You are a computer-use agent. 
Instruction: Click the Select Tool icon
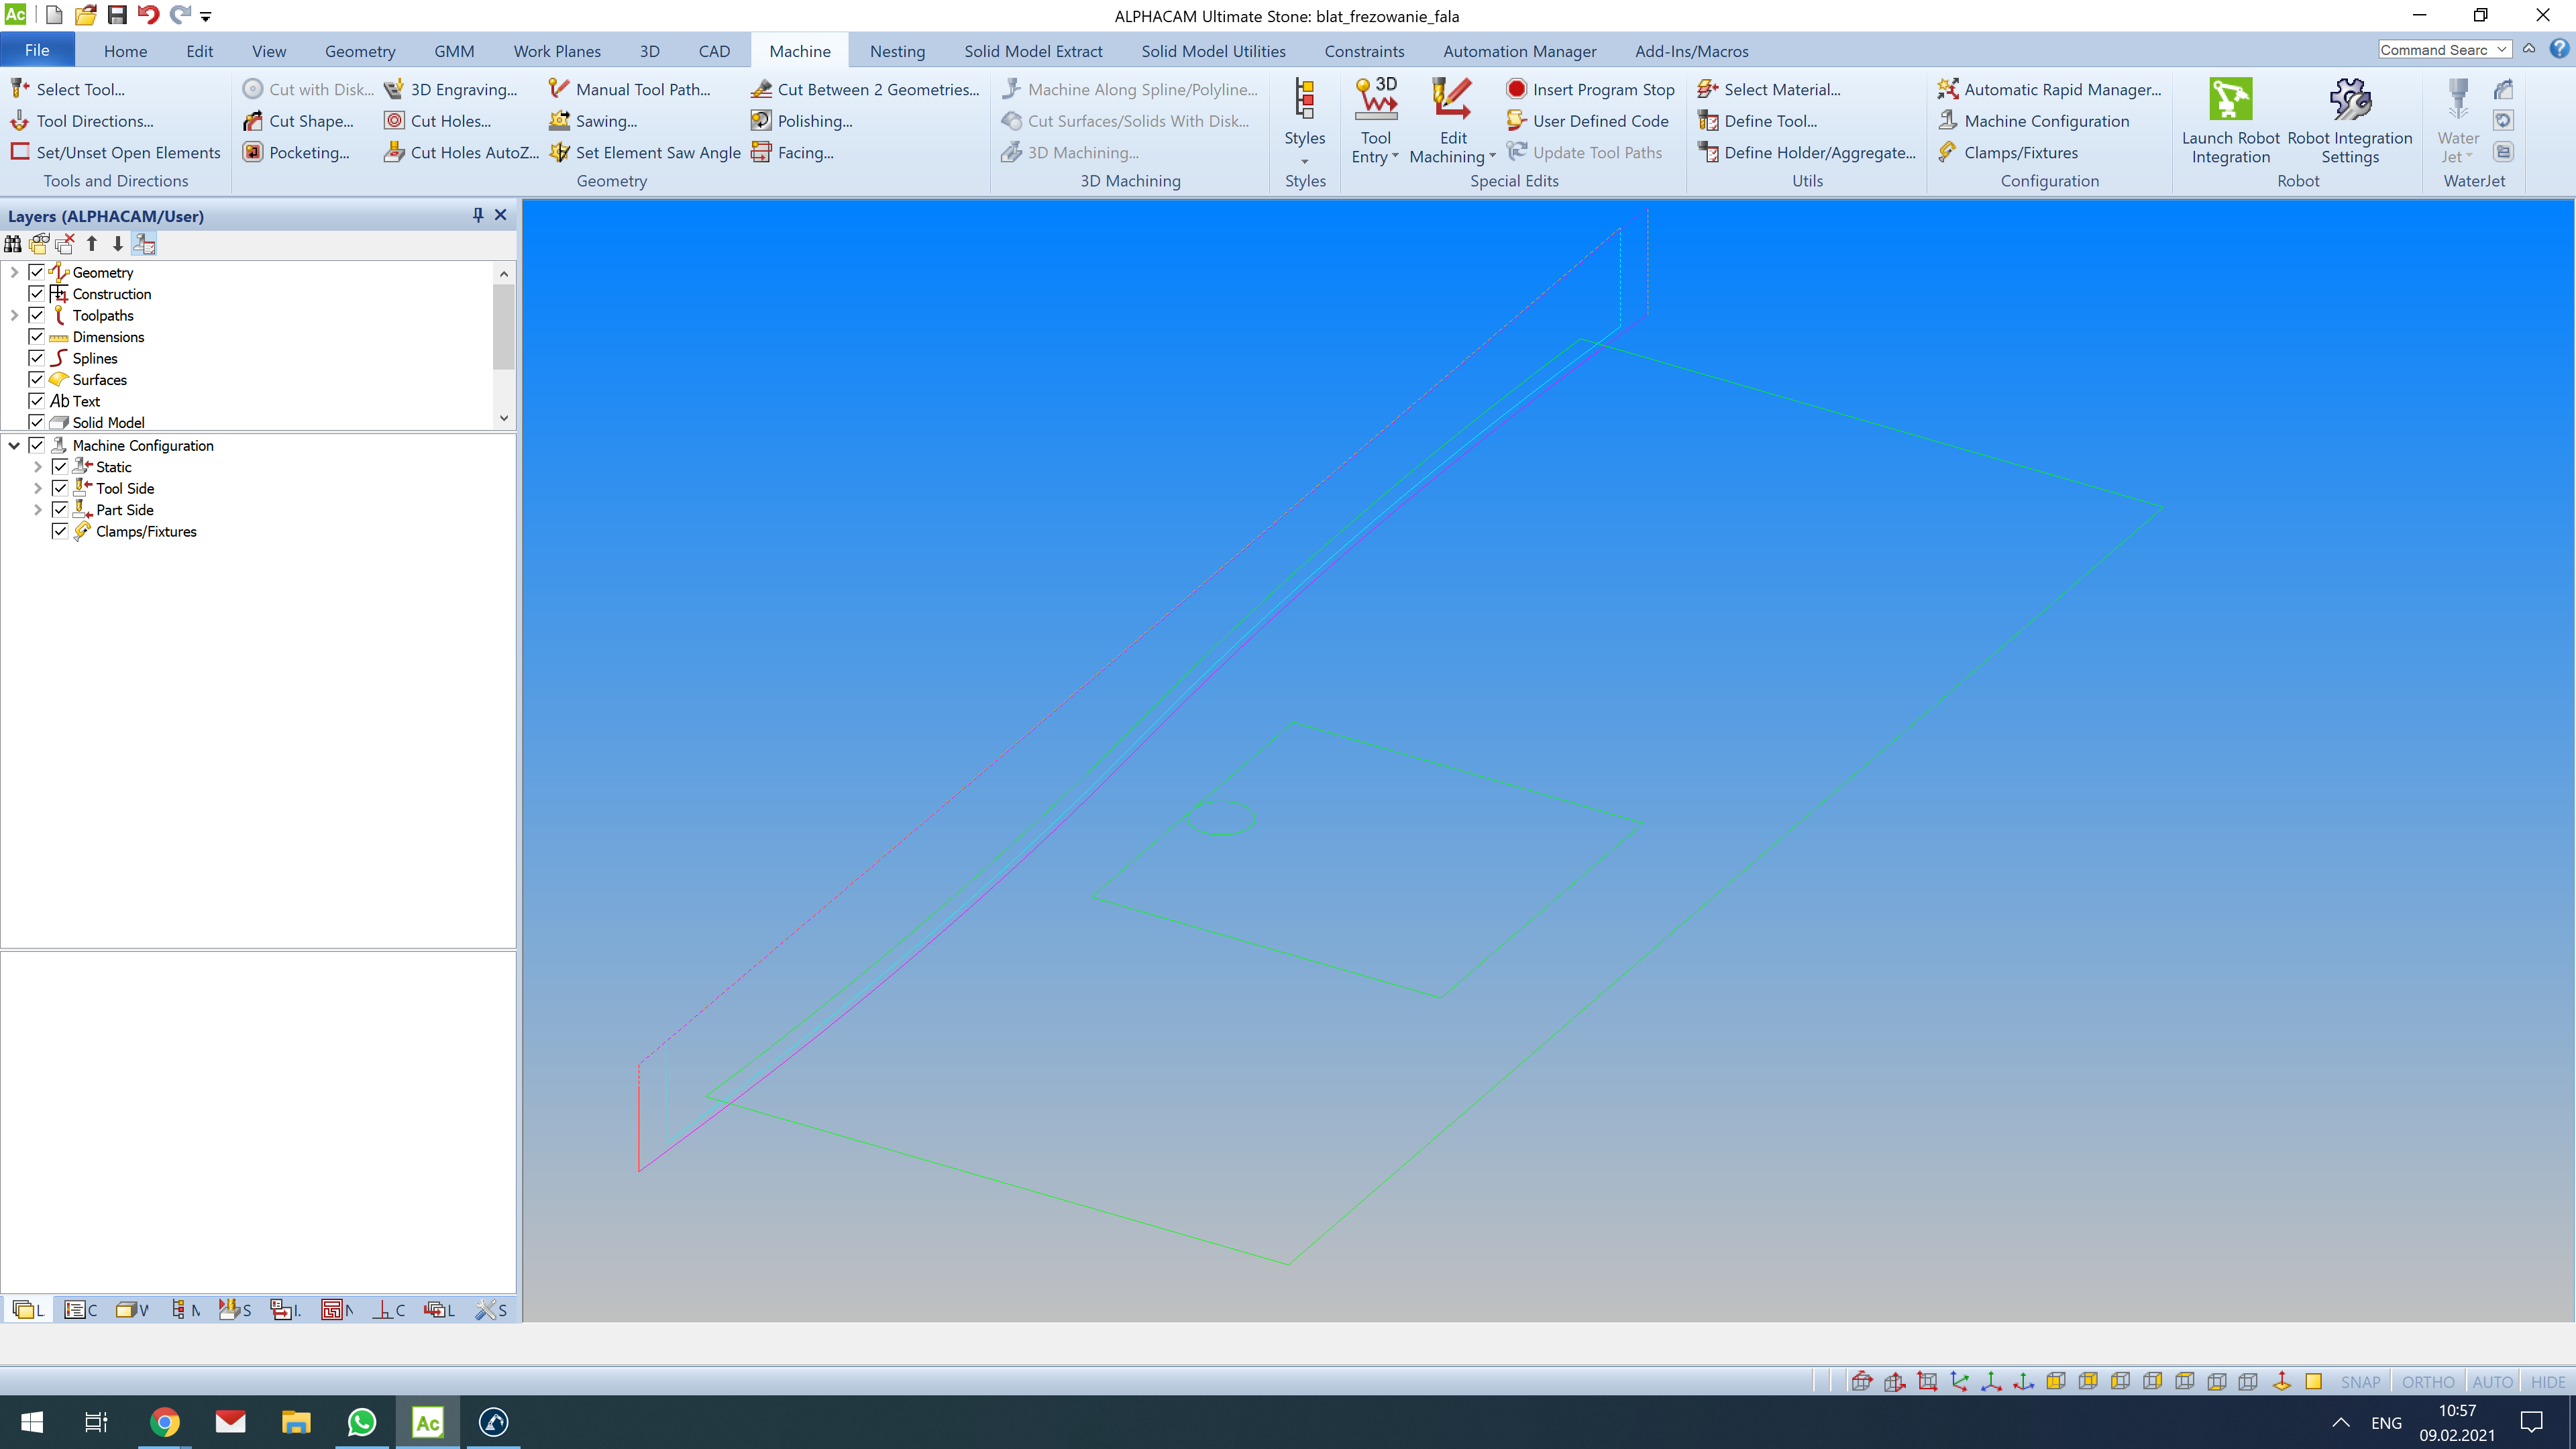20,89
